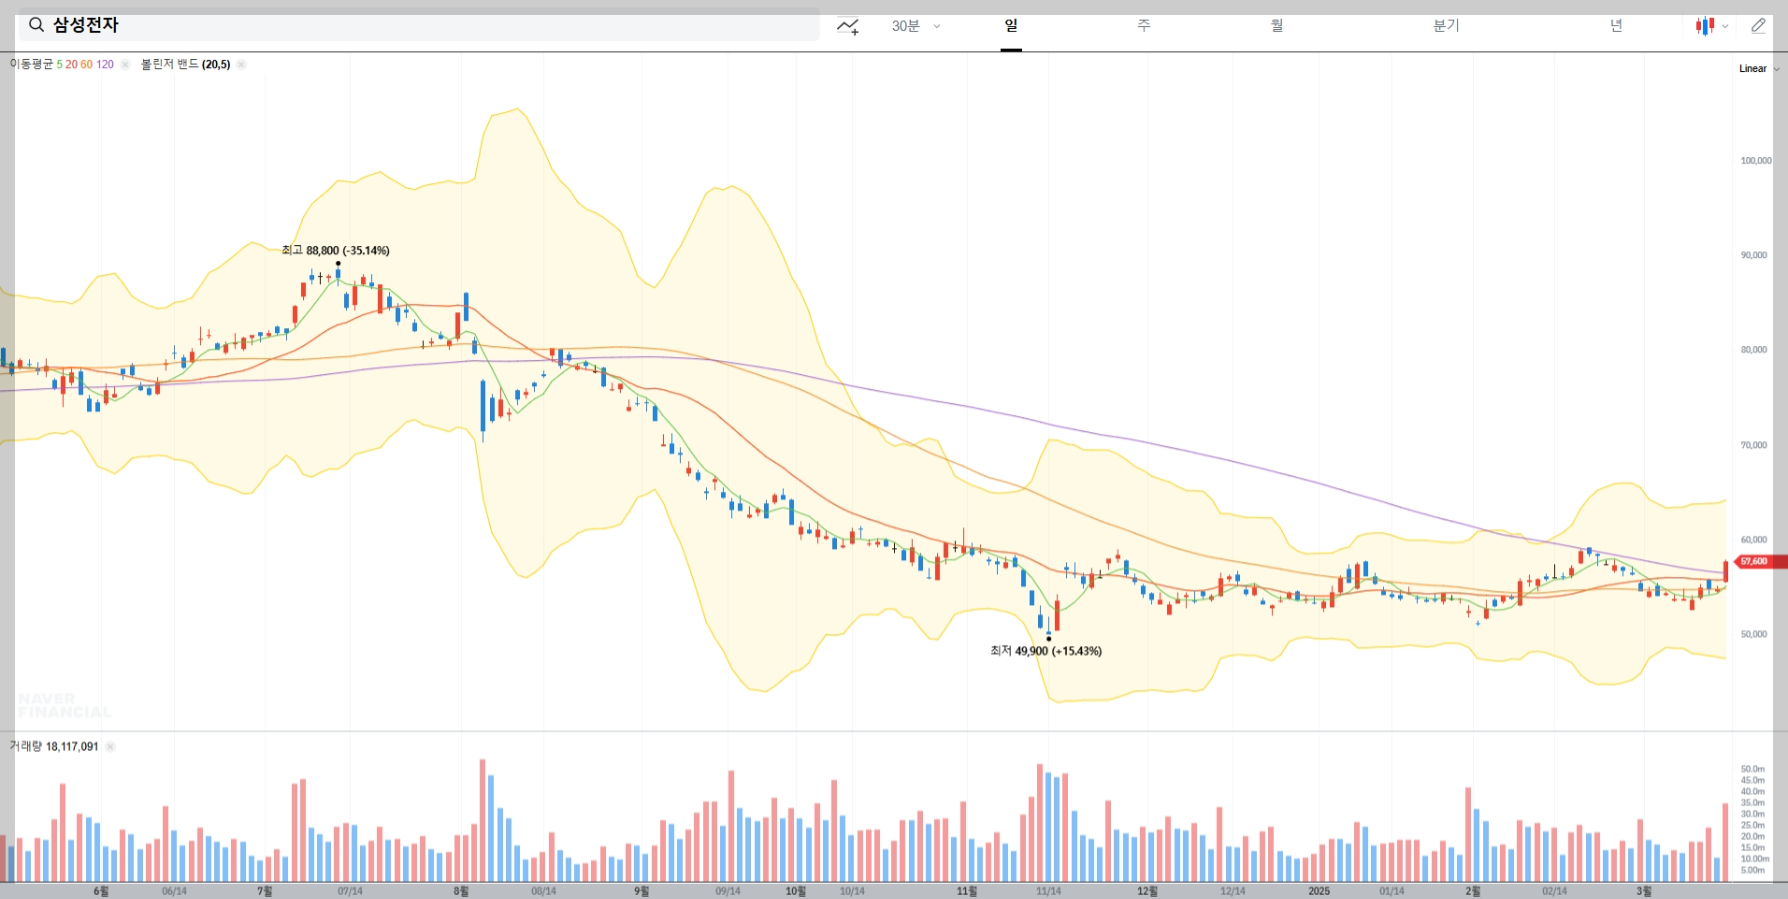The height and width of the screenshot is (899, 1788).
Task: Click the 2025 year axis label
Action: coord(1319,891)
